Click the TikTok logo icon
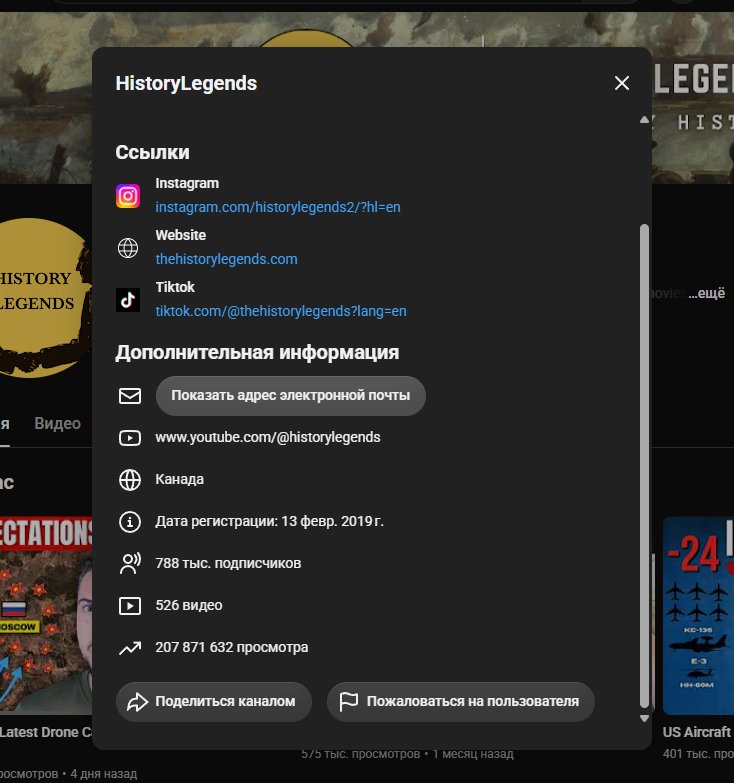This screenshot has width=734, height=783. tap(128, 300)
